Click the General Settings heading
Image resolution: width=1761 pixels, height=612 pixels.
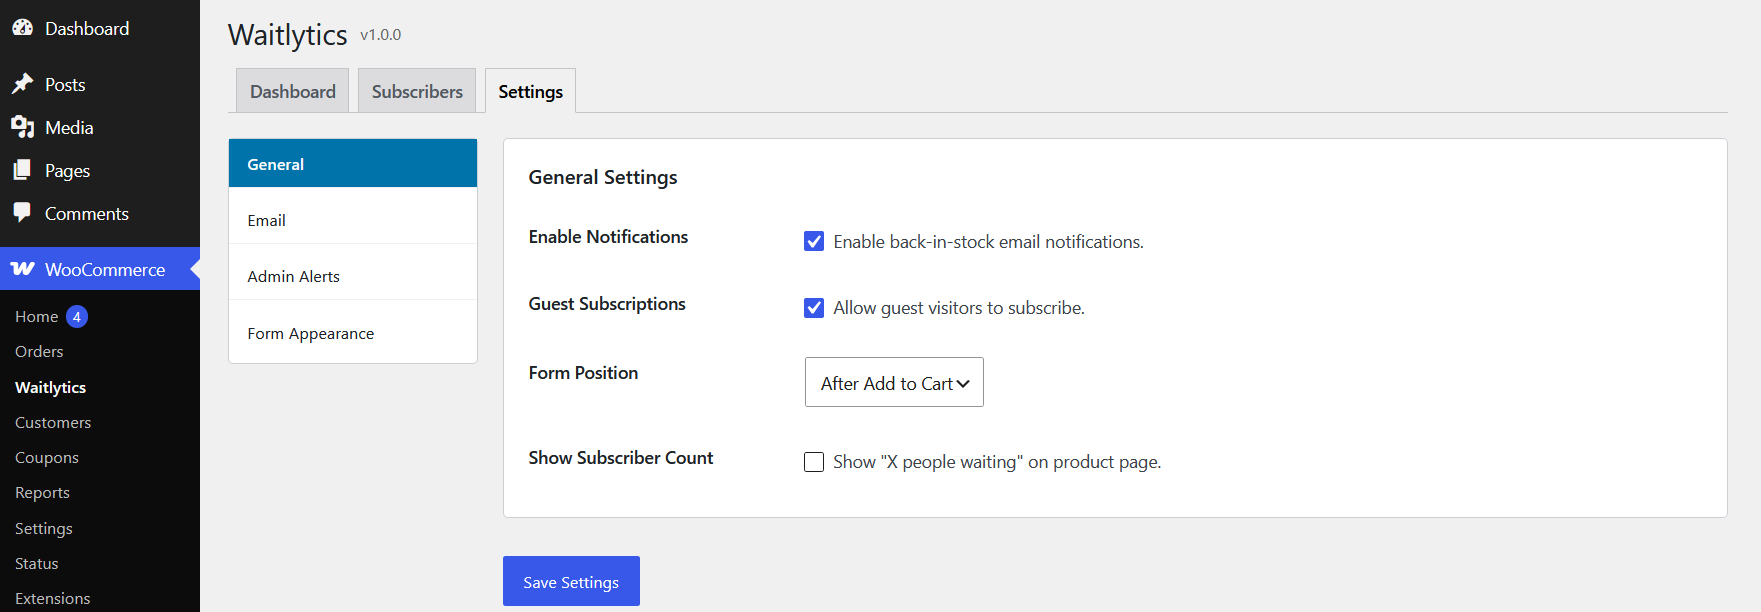click(603, 177)
